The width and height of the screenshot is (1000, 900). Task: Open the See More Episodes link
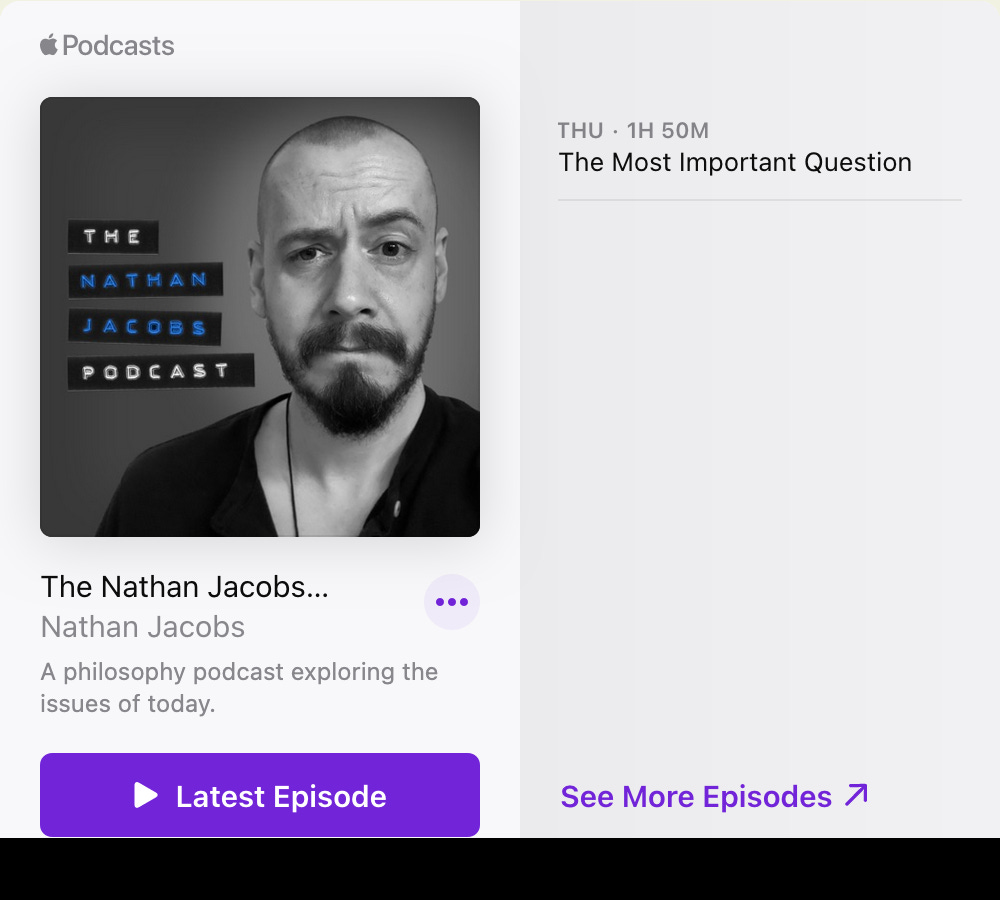click(714, 796)
